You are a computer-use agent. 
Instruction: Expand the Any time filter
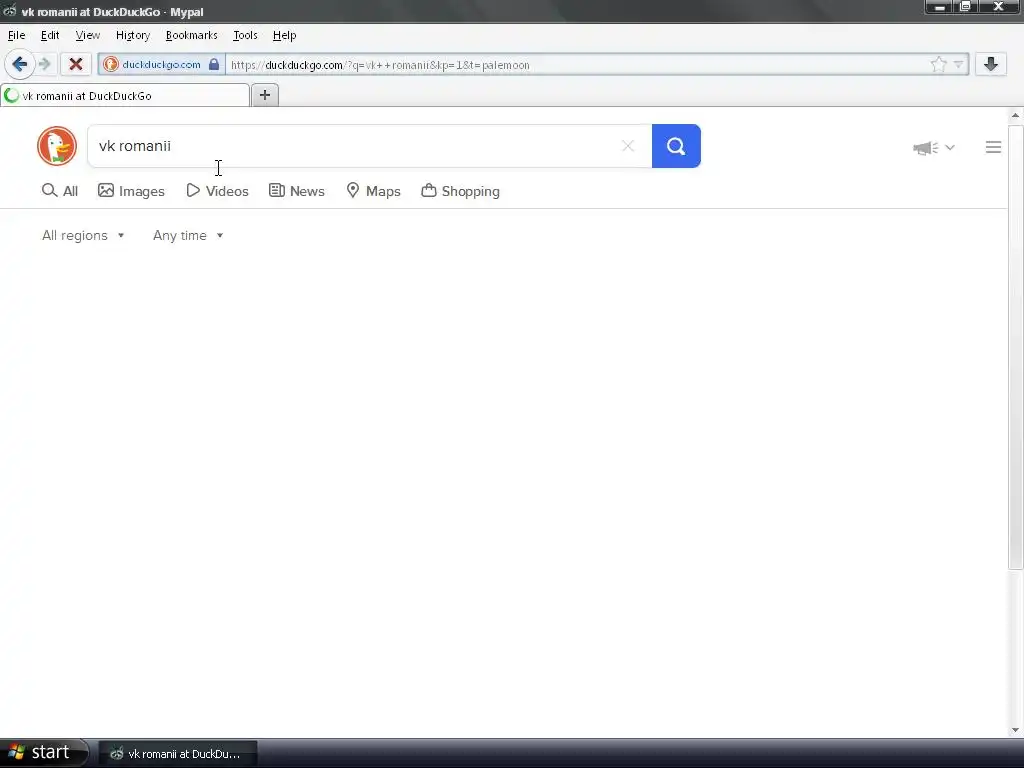[188, 235]
